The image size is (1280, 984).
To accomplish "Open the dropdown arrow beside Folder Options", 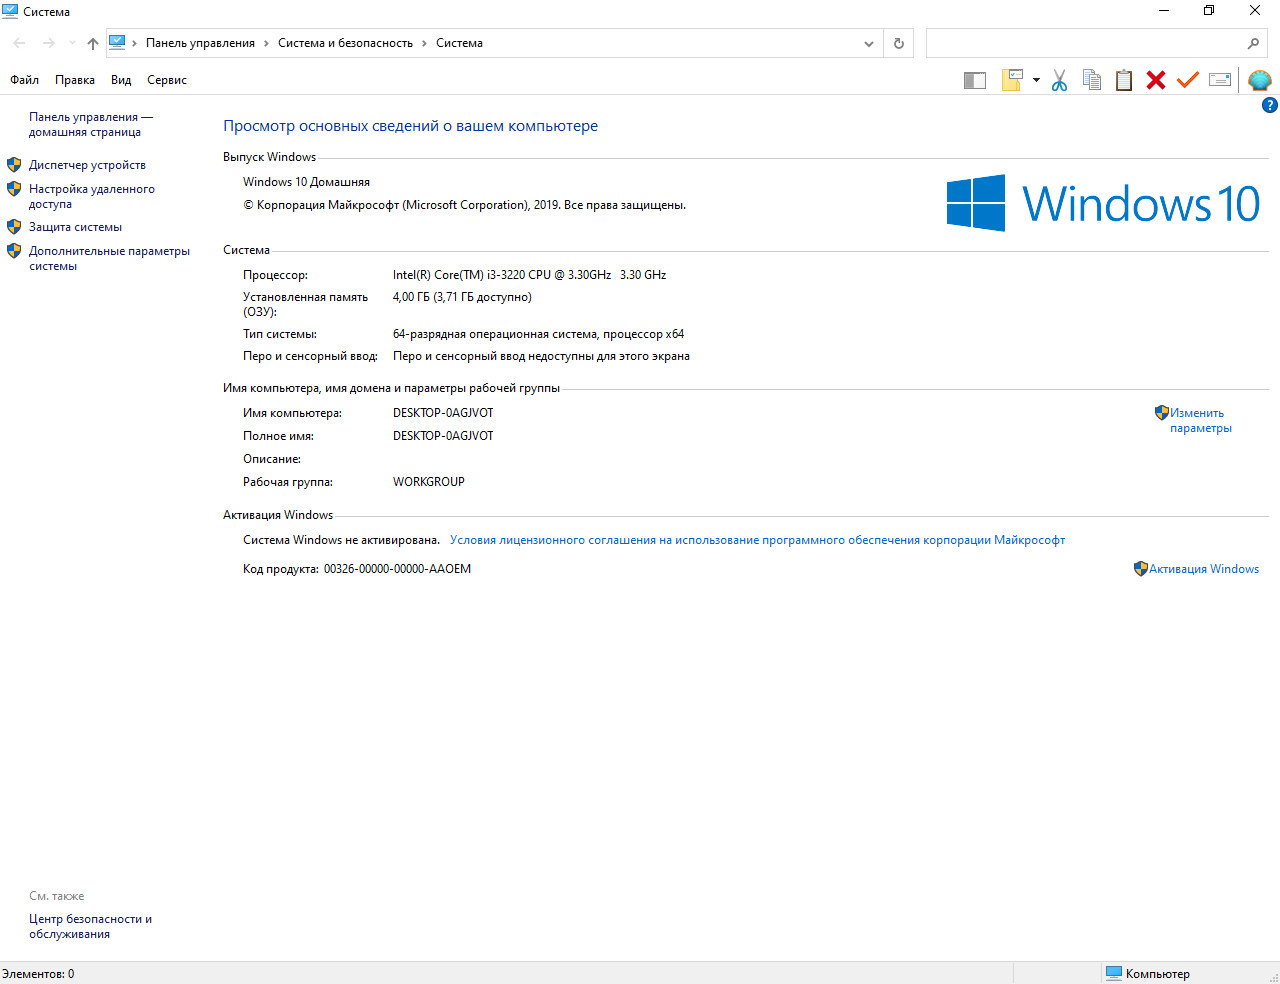I will [1036, 80].
